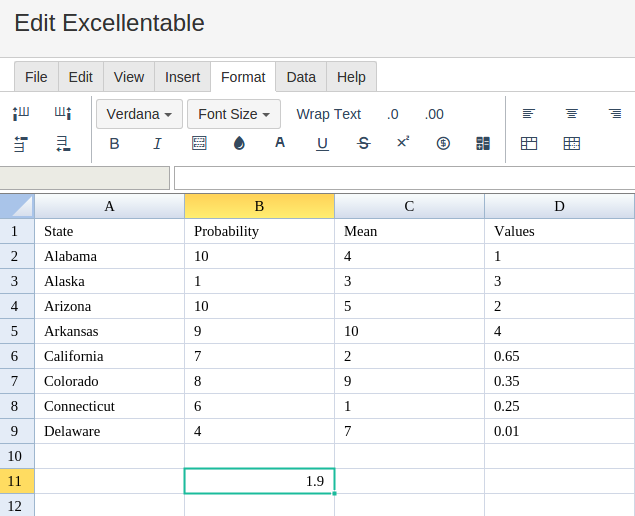The image size is (635, 516).
Task: Toggle bold formatting
Action: point(114,143)
